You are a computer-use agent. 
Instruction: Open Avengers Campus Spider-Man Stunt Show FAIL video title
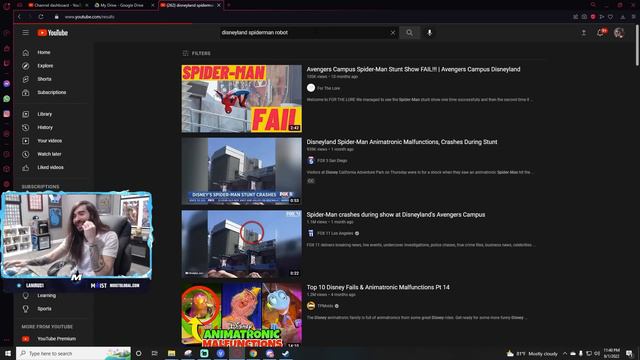pyautogui.click(x=413, y=69)
